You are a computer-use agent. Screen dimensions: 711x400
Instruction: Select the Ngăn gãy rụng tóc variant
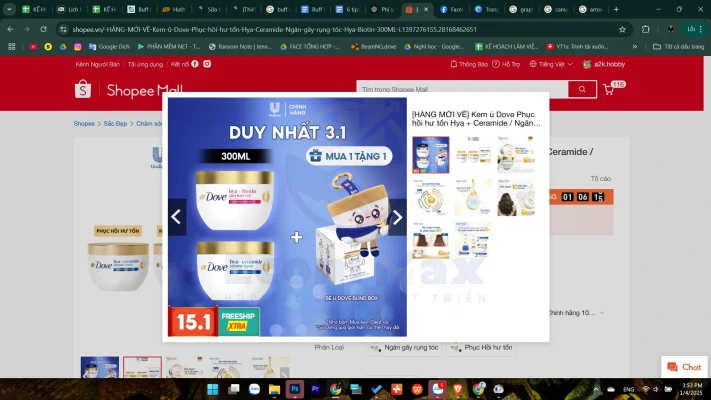[x=404, y=348]
